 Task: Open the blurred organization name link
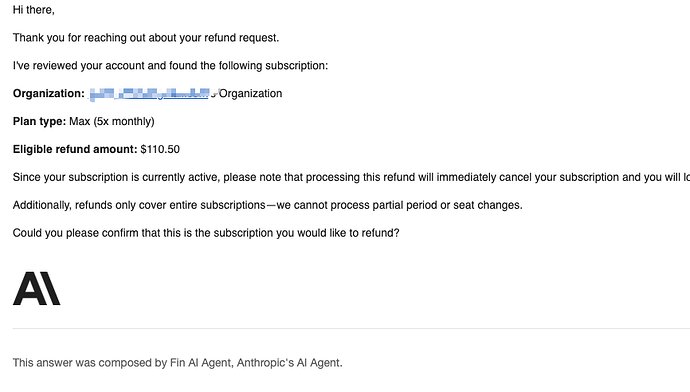[x=149, y=94]
